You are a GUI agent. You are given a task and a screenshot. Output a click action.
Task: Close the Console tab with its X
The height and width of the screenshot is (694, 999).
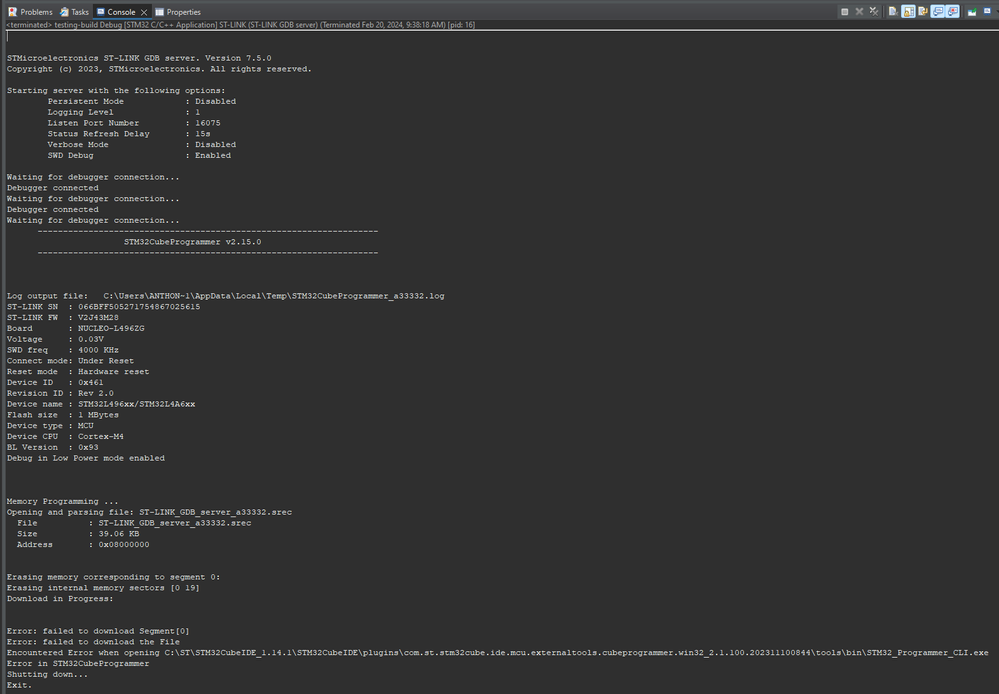click(x=144, y=12)
